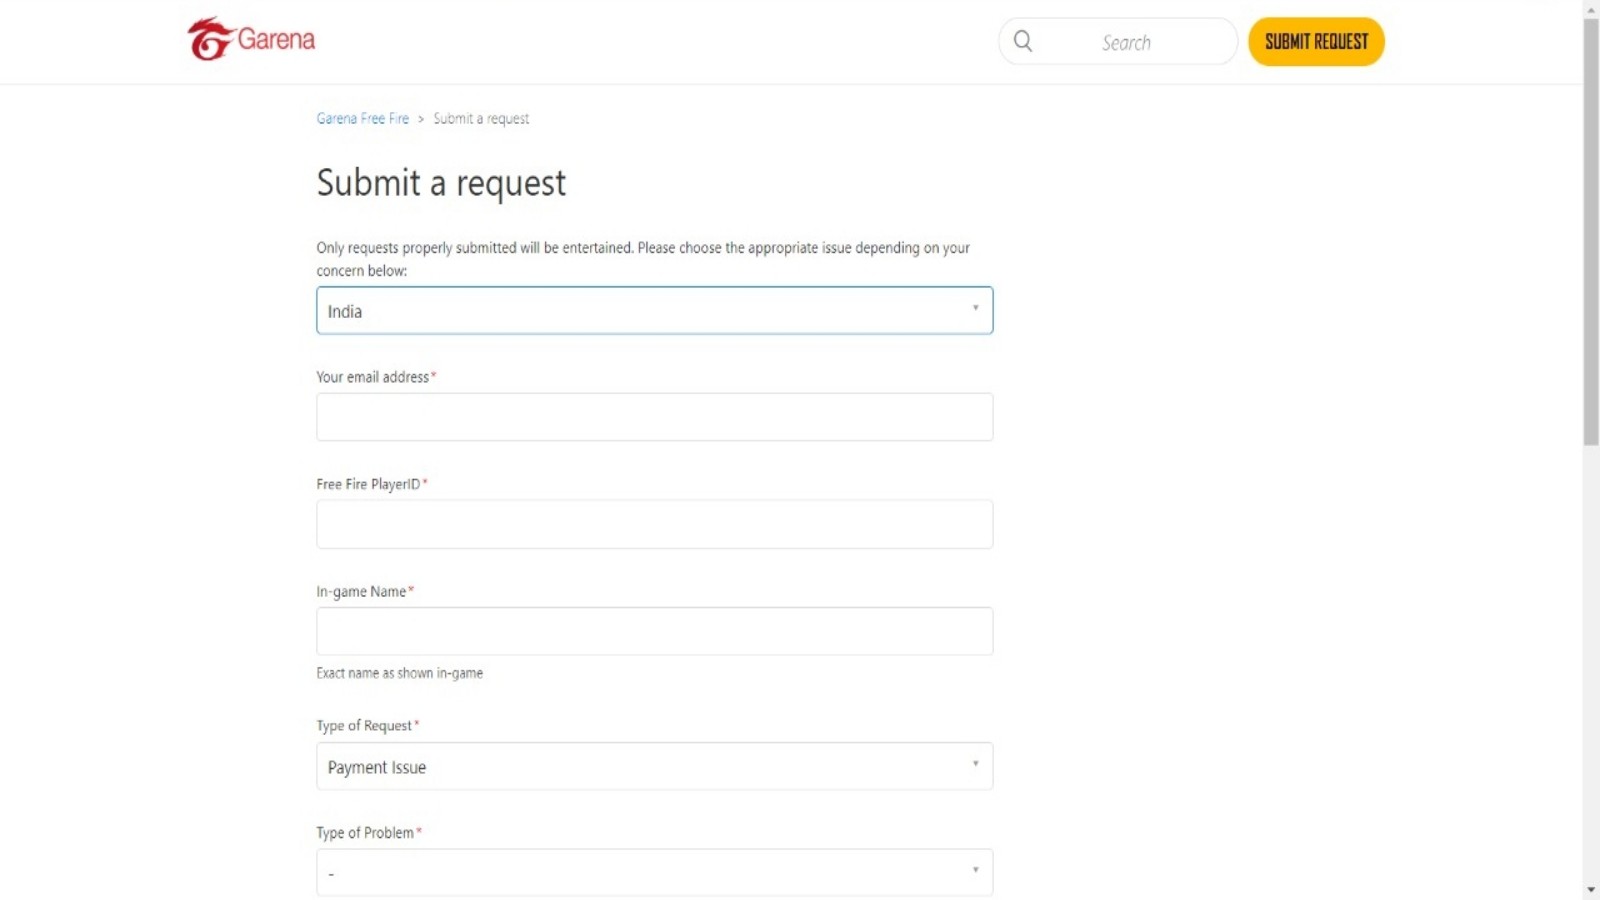The height and width of the screenshot is (900, 1600).
Task: Click the Type of Problem label
Action: 365,832
